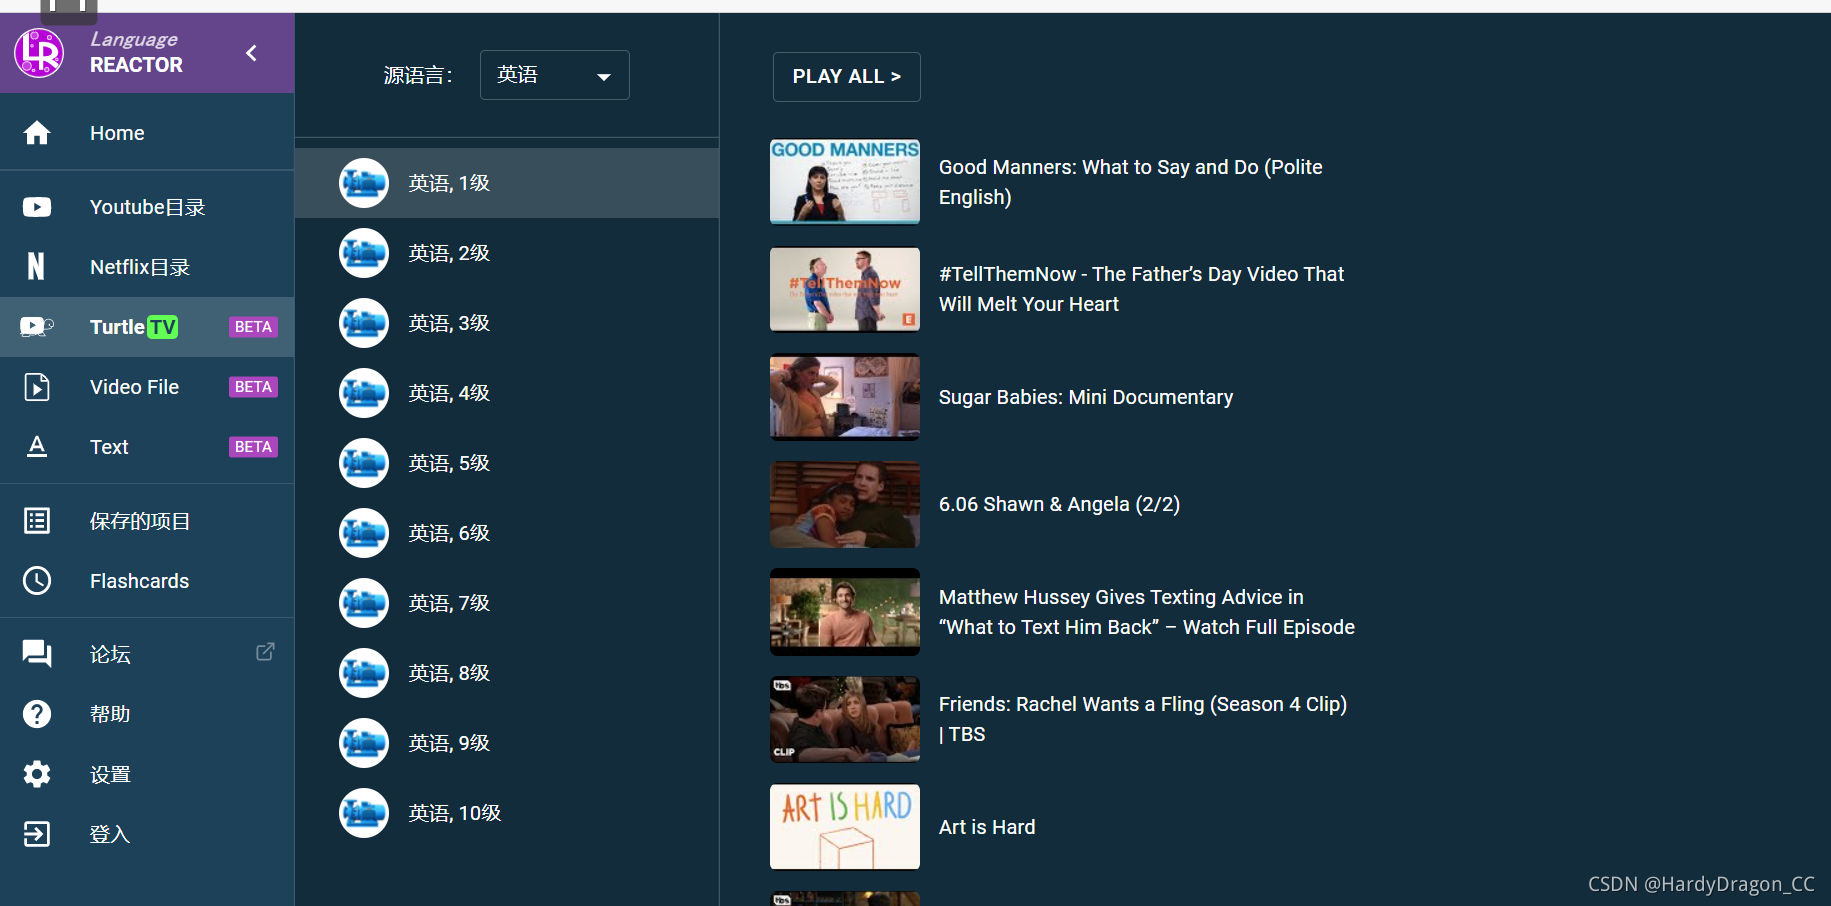
Task: Click the Language Reactor logo icon
Action: 39,53
